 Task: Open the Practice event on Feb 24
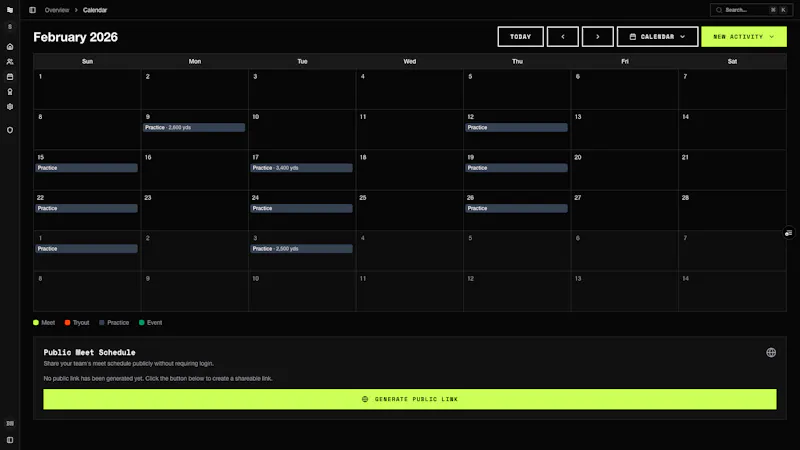point(301,208)
